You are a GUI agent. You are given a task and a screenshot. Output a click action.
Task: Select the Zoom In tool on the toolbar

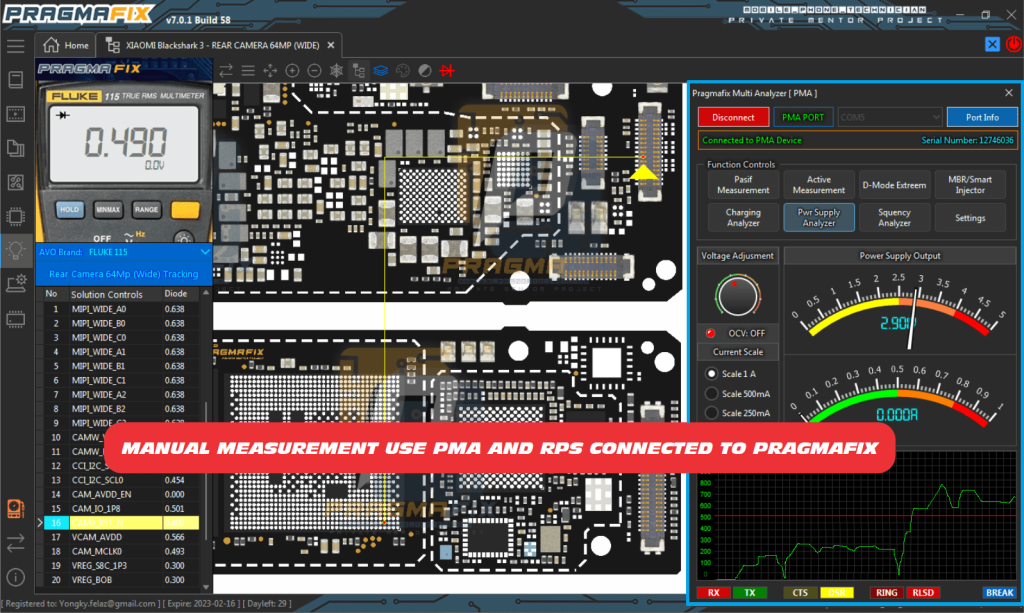click(292, 70)
